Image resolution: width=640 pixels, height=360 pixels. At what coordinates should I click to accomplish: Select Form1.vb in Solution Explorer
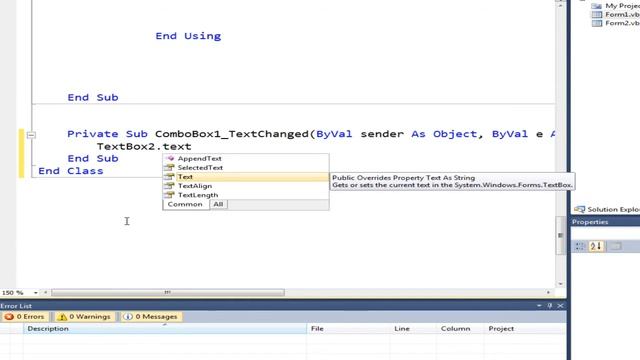(x=617, y=14)
